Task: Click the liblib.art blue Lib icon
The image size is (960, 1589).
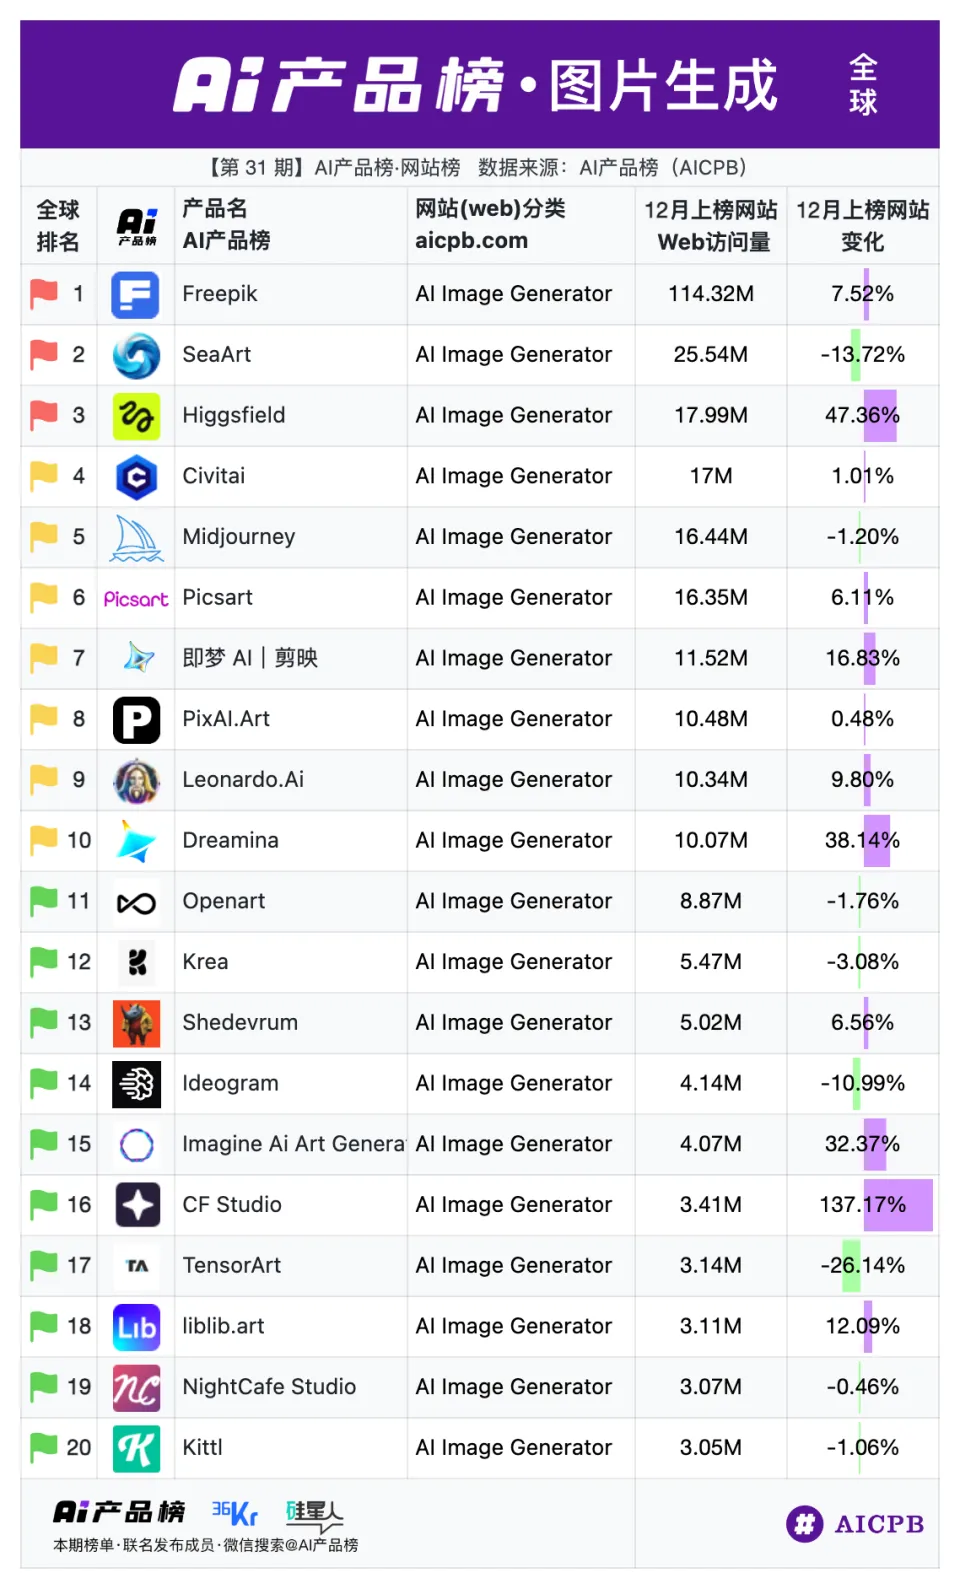Action: pos(136,1327)
